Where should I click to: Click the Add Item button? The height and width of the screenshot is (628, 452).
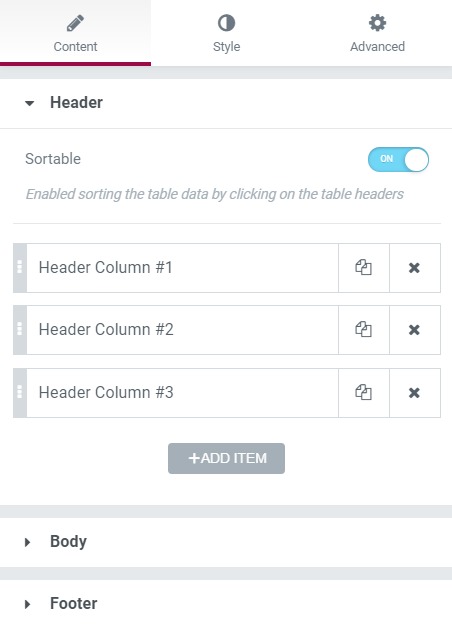pyautogui.click(x=226, y=458)
